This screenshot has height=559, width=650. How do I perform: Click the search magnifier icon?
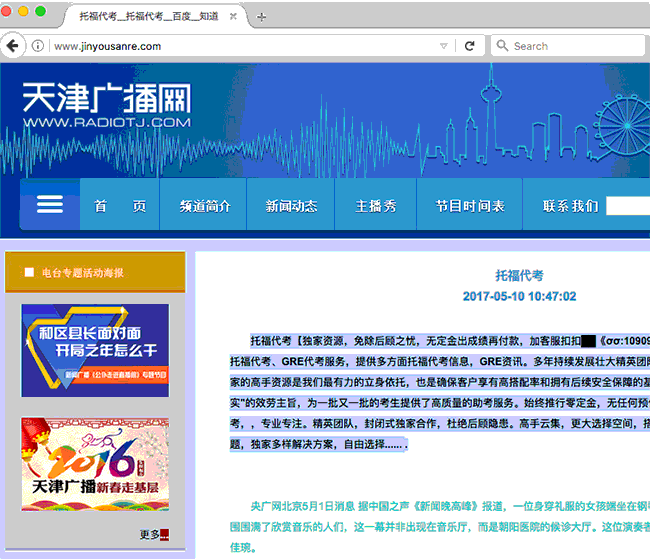click(x=501, y=46)
